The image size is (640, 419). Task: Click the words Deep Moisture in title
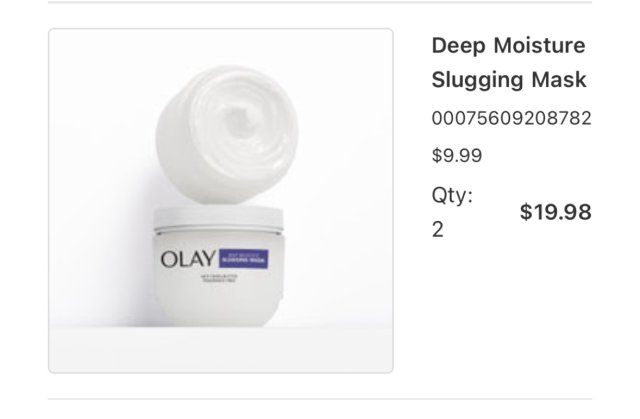509,45
